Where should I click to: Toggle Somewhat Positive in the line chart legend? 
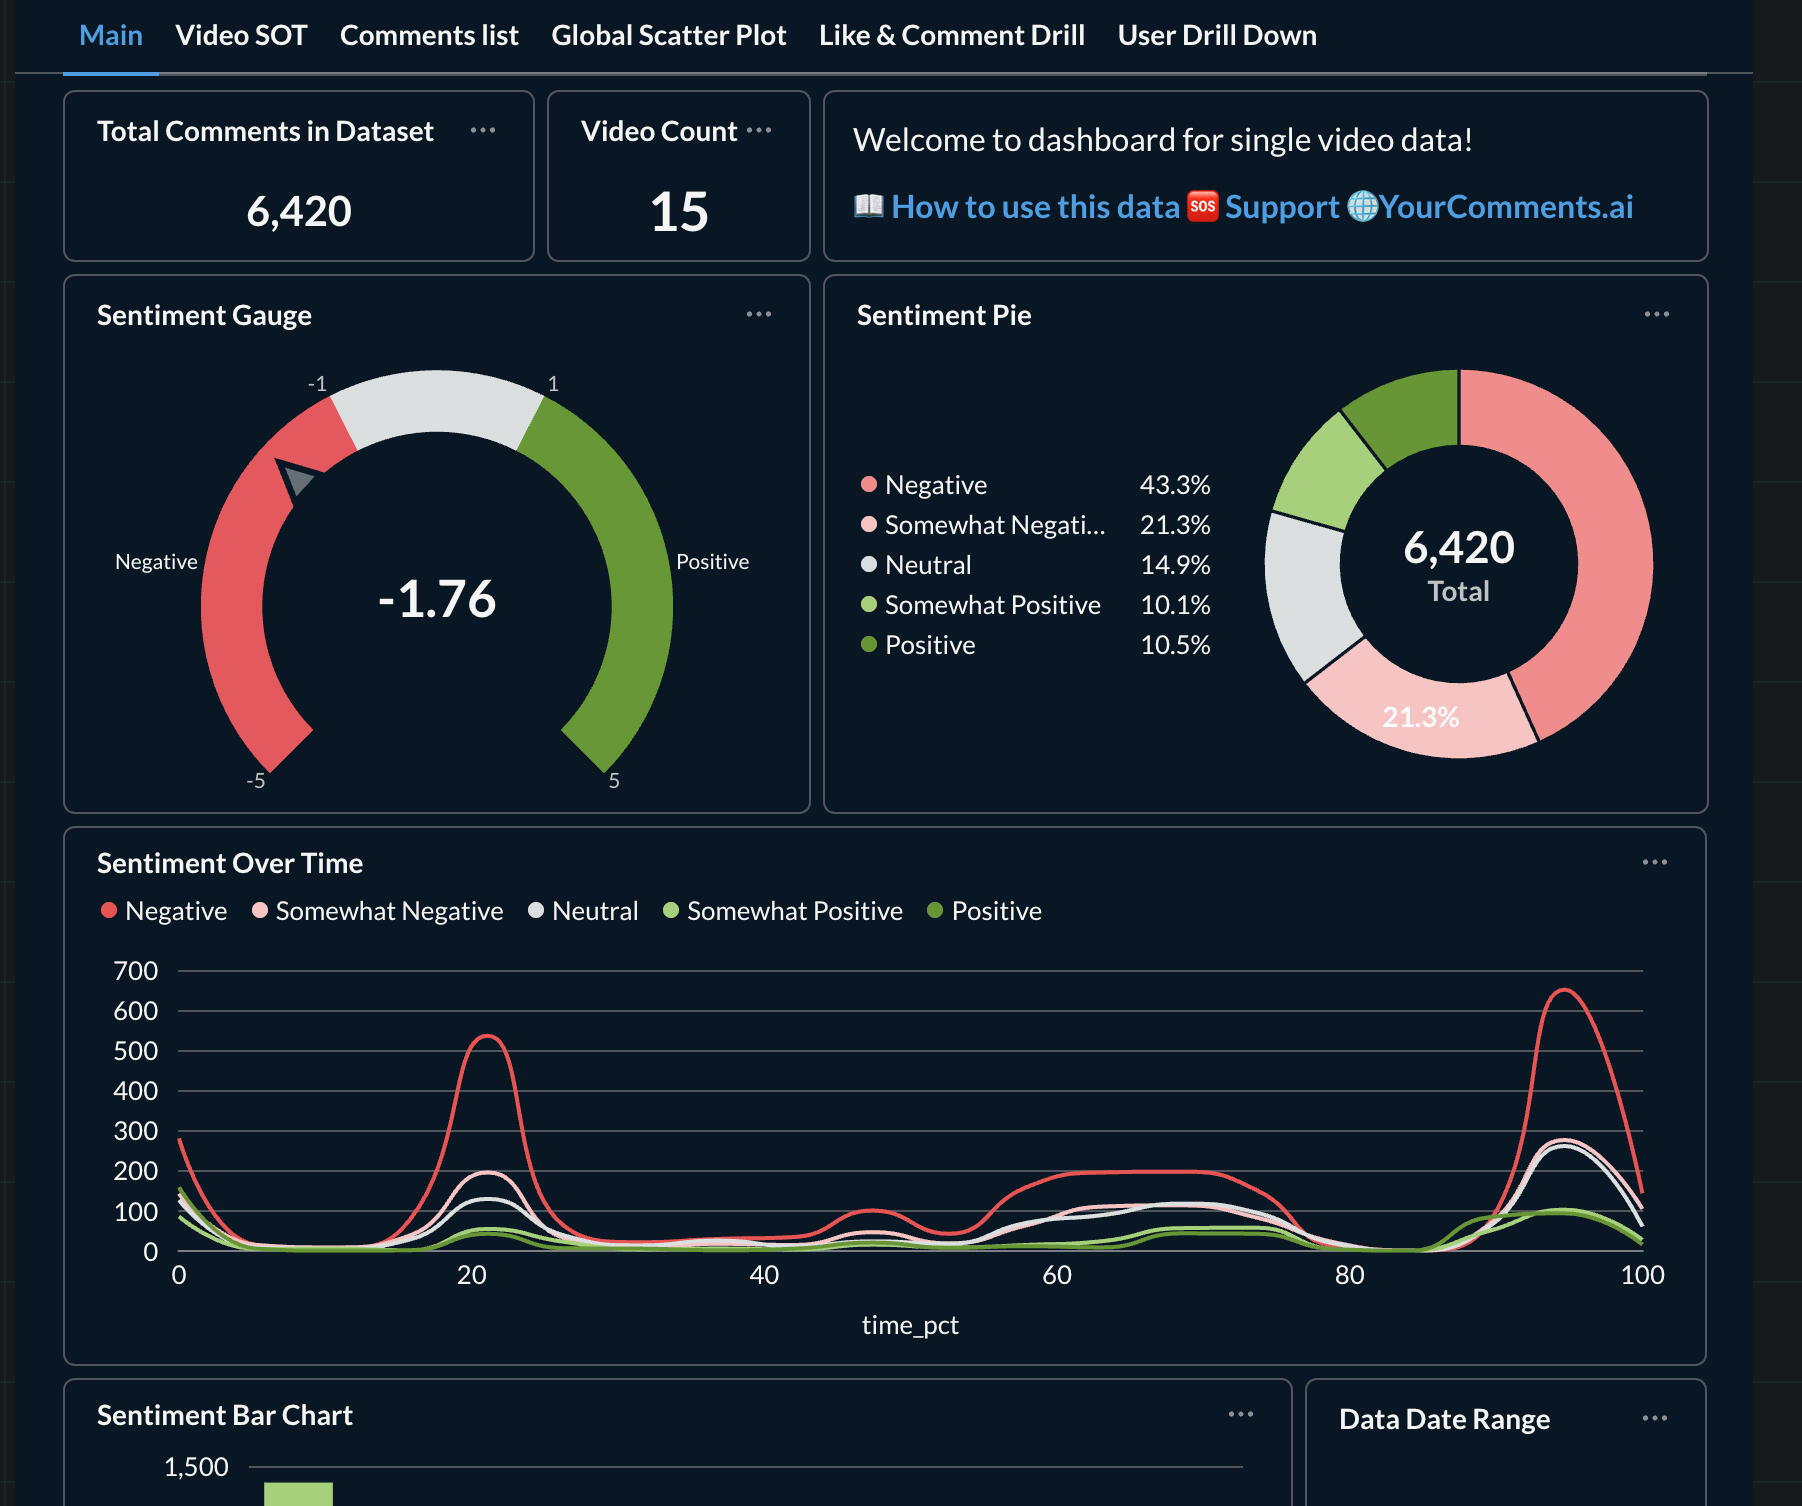(x=783, y=911)
